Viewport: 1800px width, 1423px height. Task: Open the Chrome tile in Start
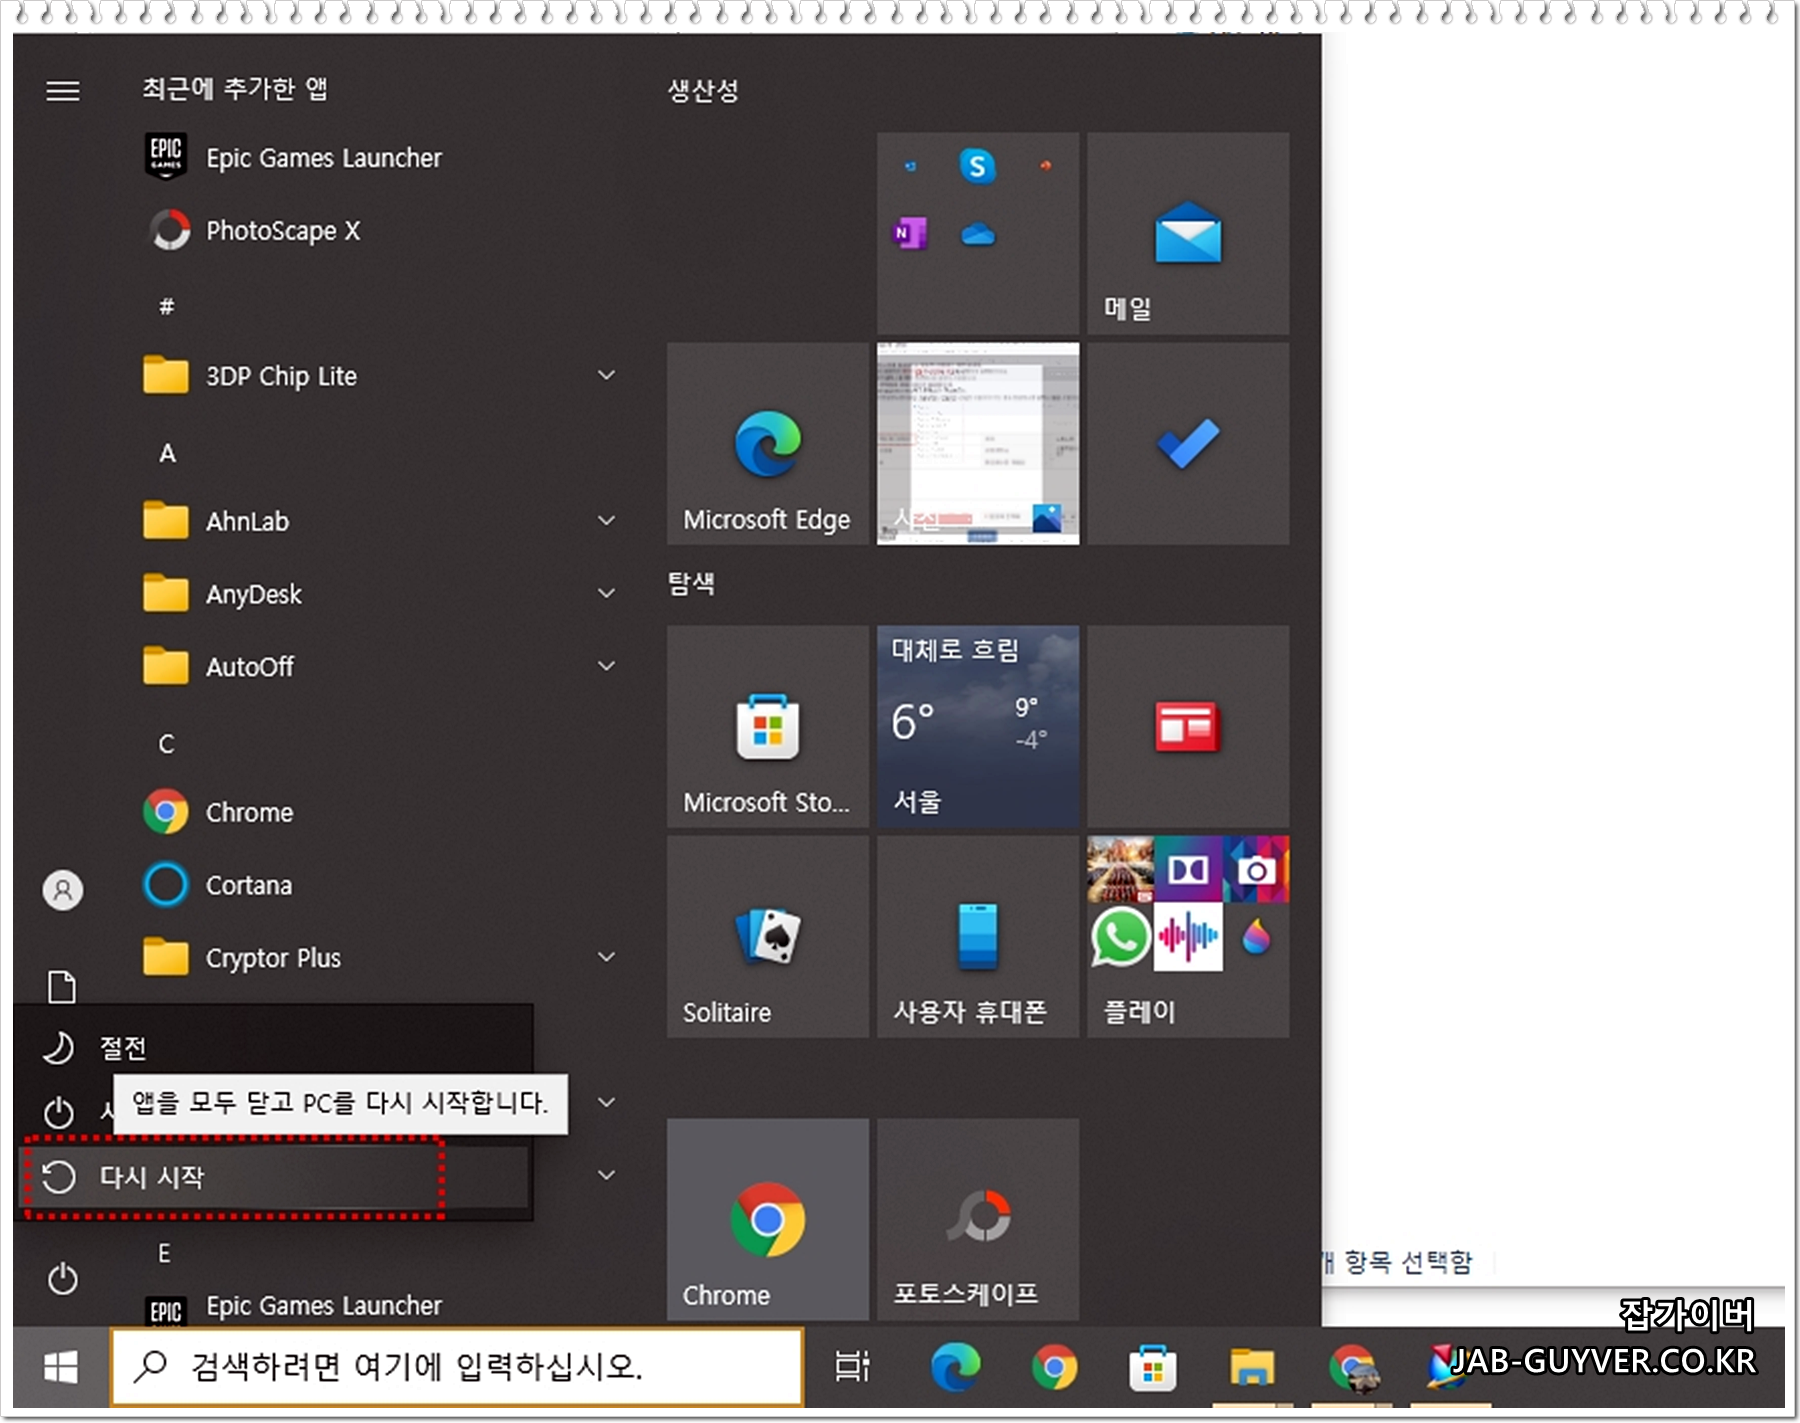(768, 1219)
